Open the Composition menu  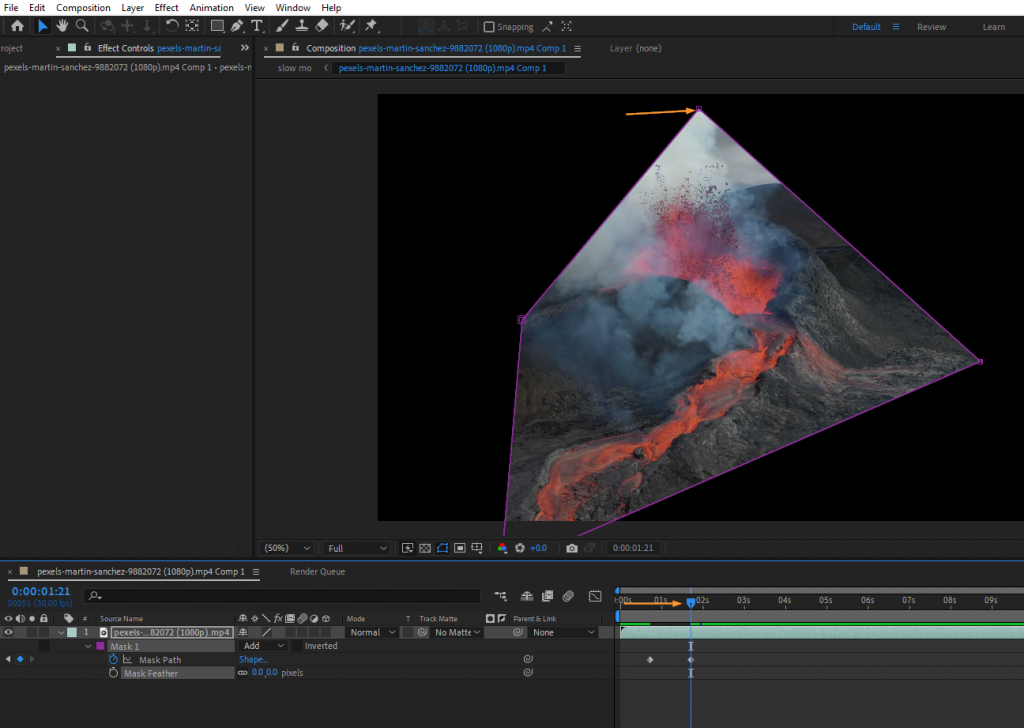[x=83, y=7]
